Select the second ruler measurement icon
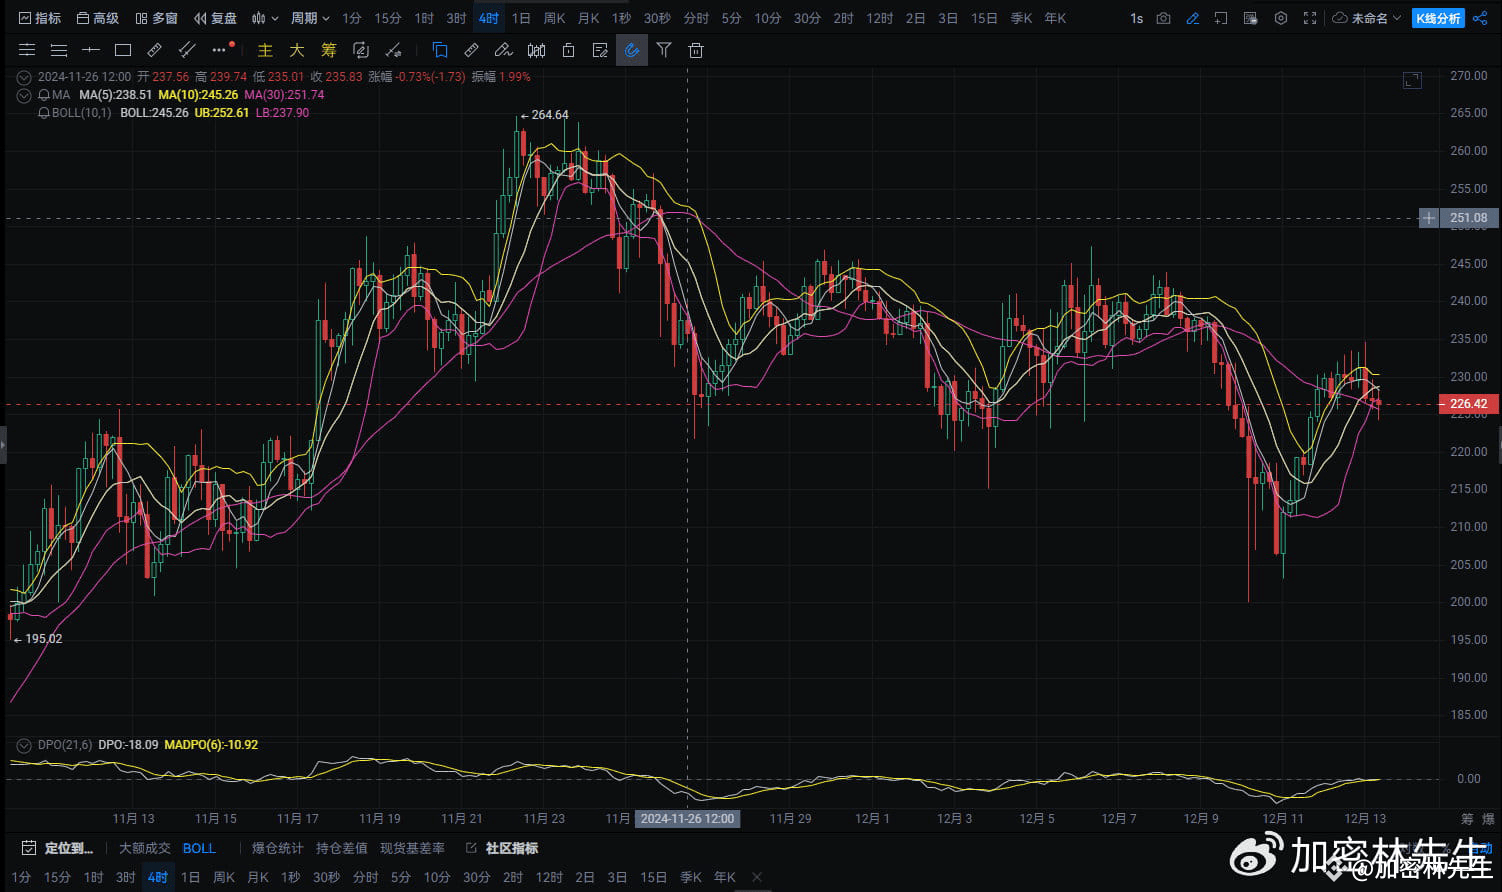 [472, 50]
